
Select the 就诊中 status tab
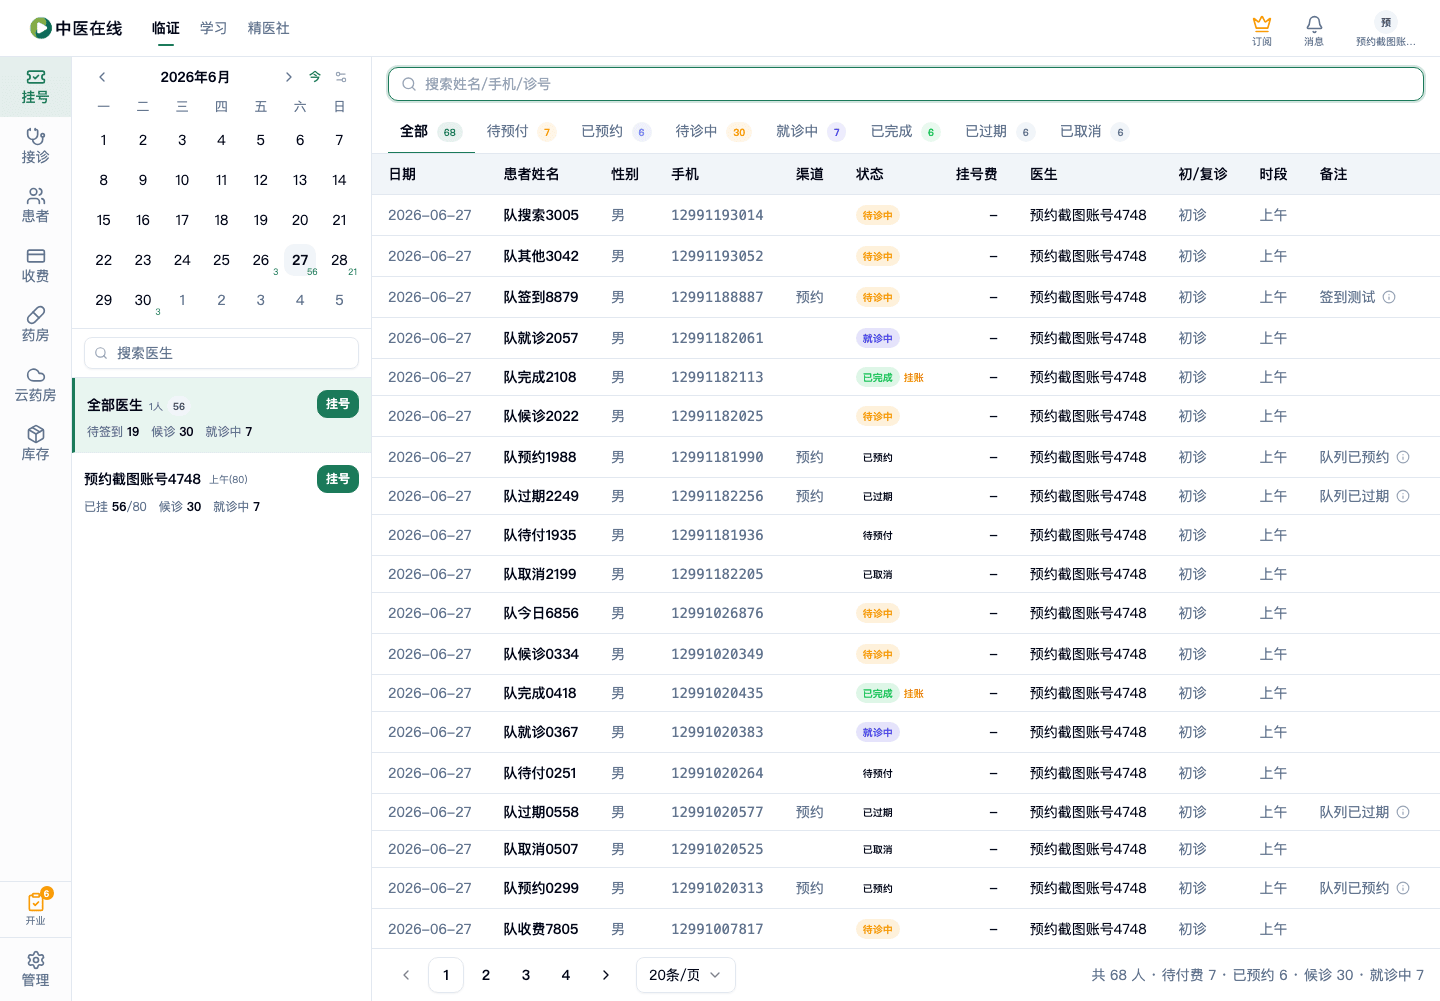811,131
